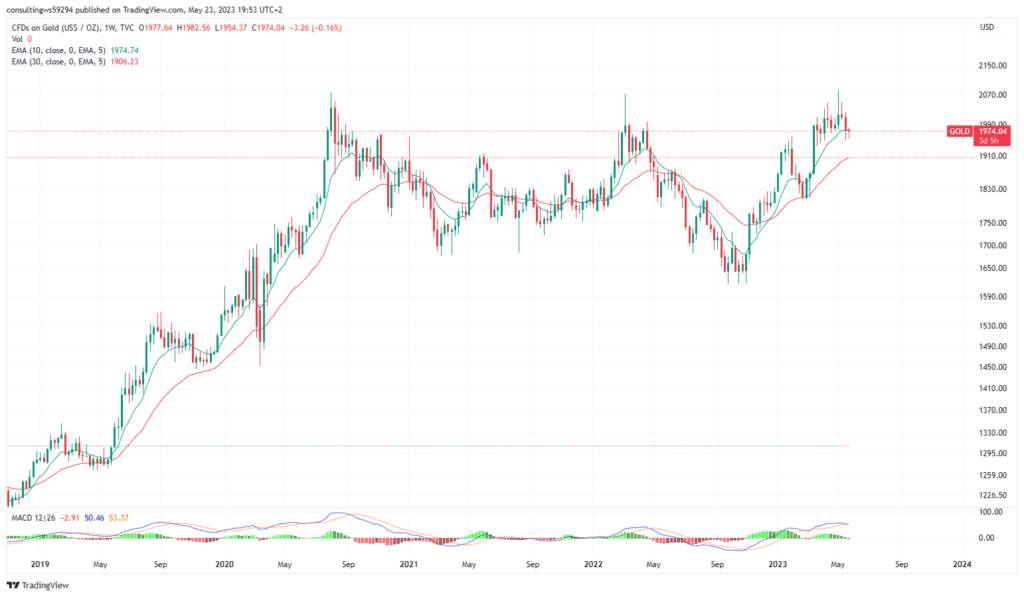The height and width of the screenshot is (597, 1024).
Task: Click the MACD 100.00 scale label
Action: (990, 512)
